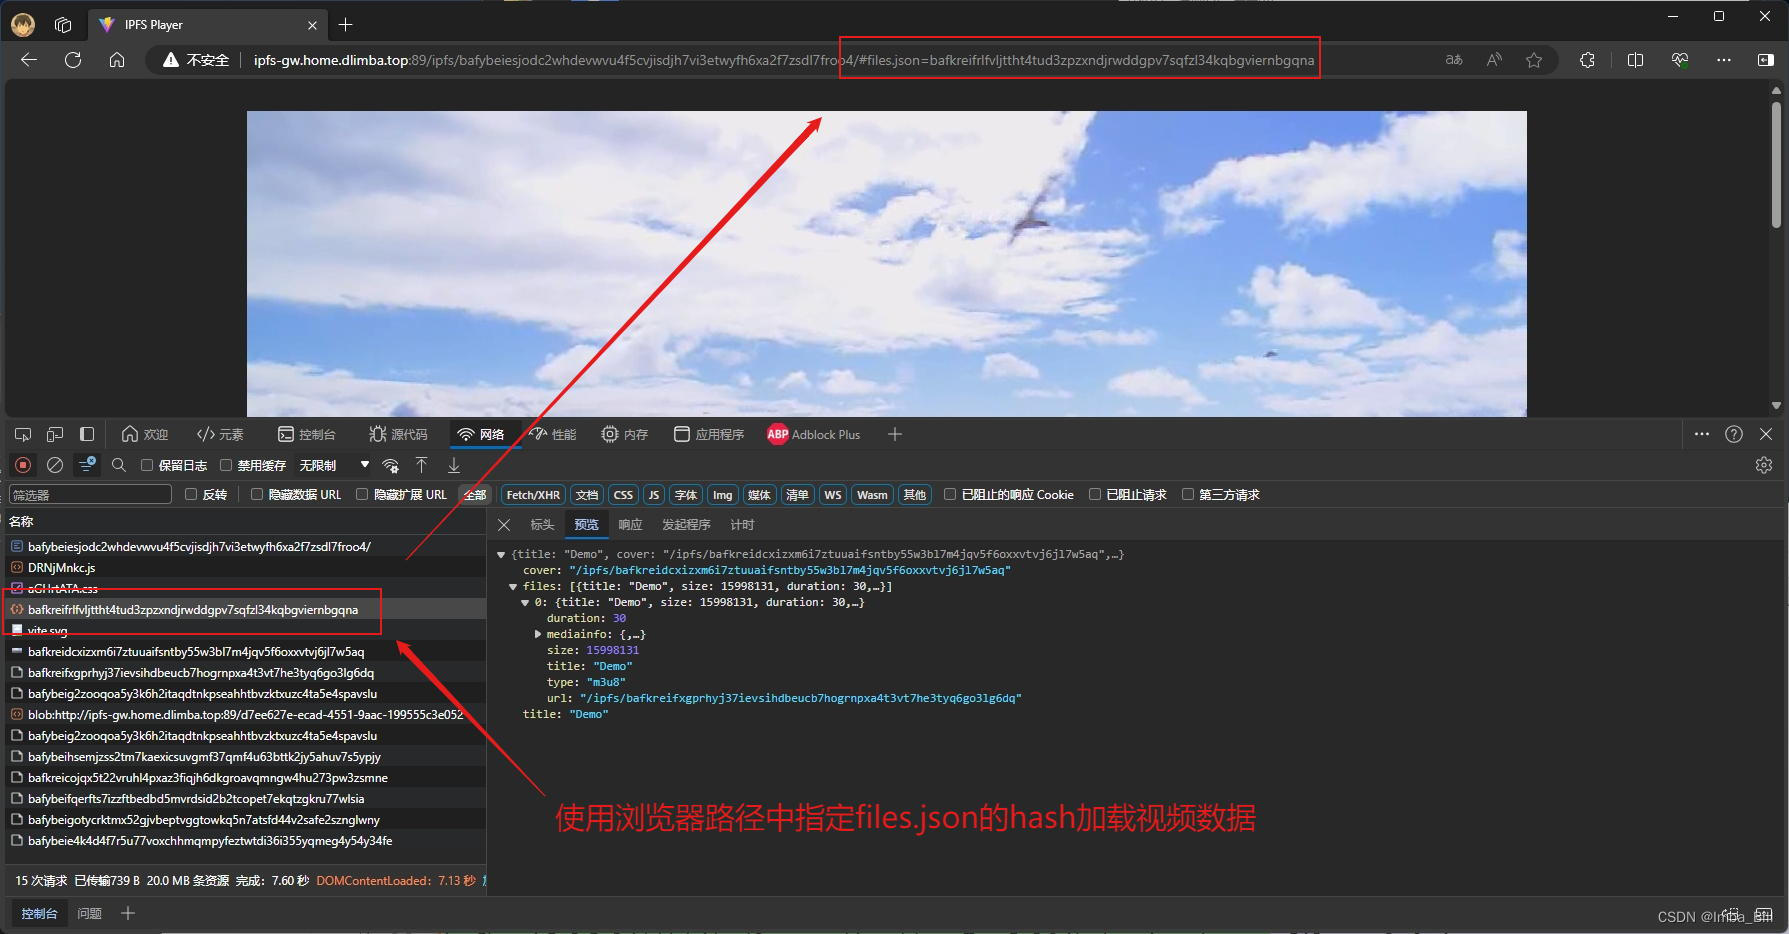
Task: Close the request details pane
Action: [x=504, y=525]
